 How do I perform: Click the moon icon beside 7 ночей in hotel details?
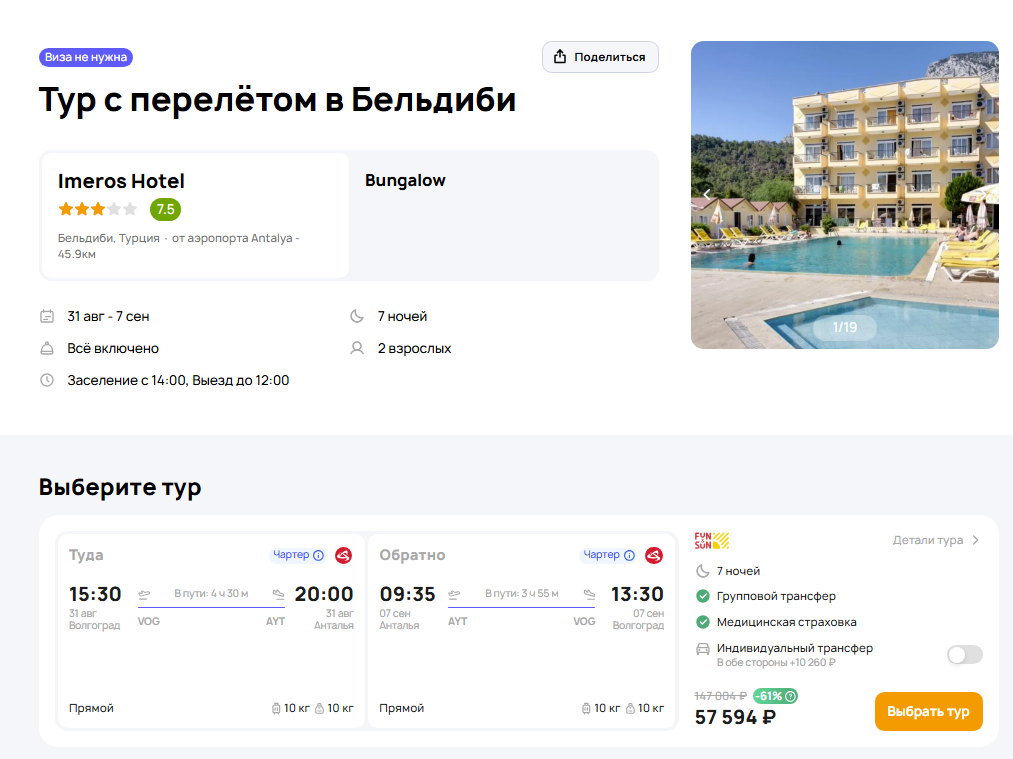coord(357,317)
